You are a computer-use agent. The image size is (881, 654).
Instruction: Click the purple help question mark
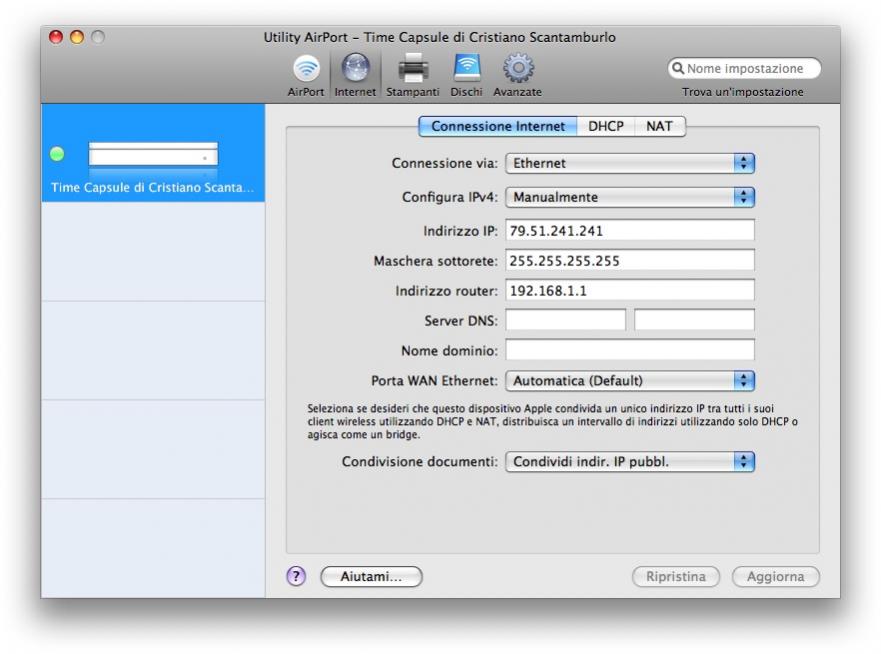click(296, 576)
